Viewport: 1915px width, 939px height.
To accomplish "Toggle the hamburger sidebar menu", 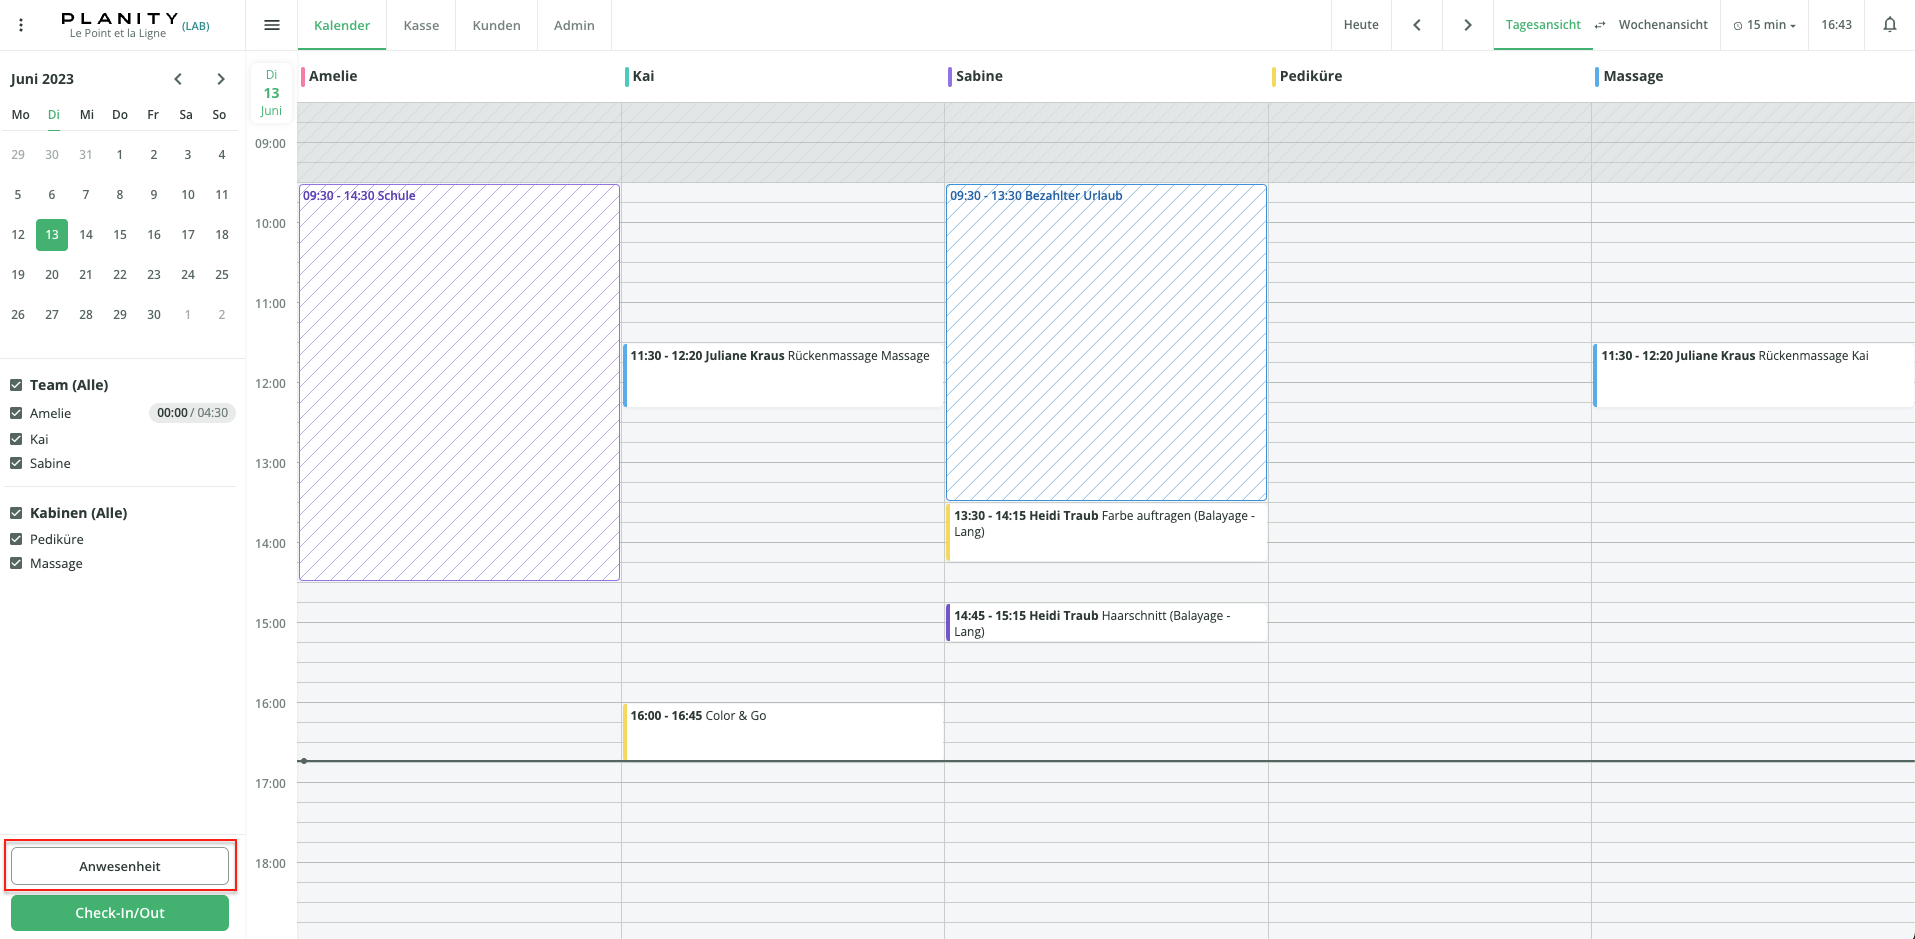I will point(272,25).
